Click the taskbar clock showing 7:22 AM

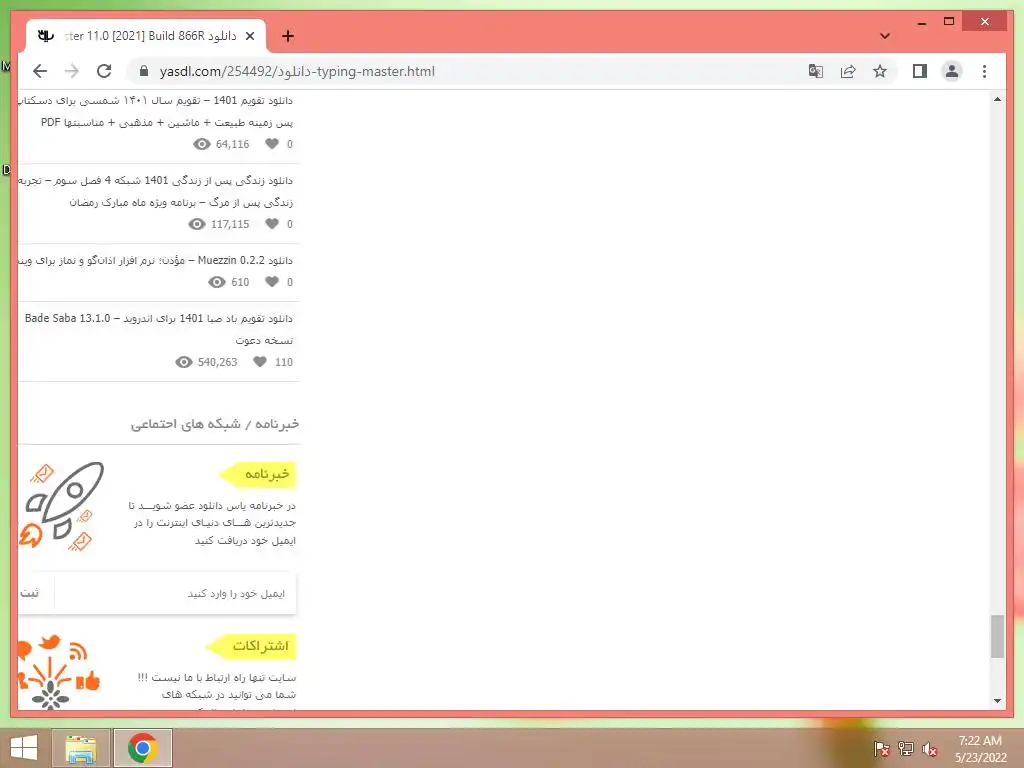(980, 748)
